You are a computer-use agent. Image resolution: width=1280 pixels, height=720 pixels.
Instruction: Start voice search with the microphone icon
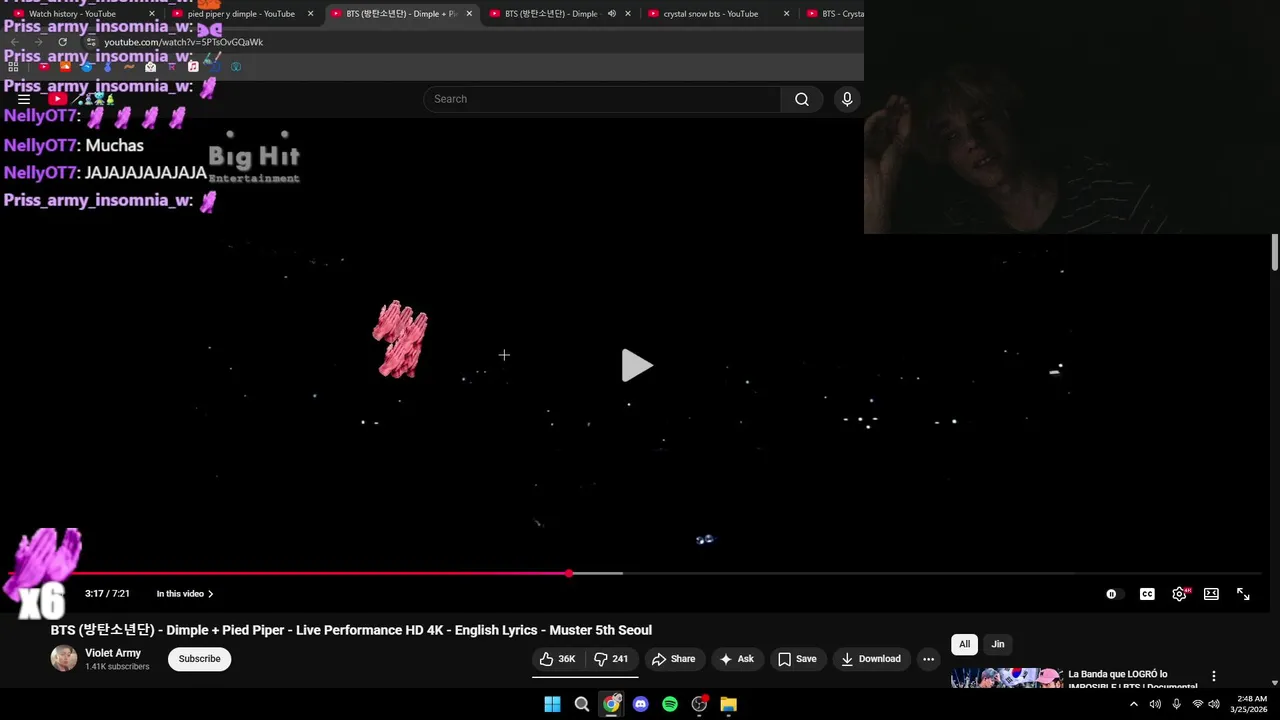[x=847, y=99]
